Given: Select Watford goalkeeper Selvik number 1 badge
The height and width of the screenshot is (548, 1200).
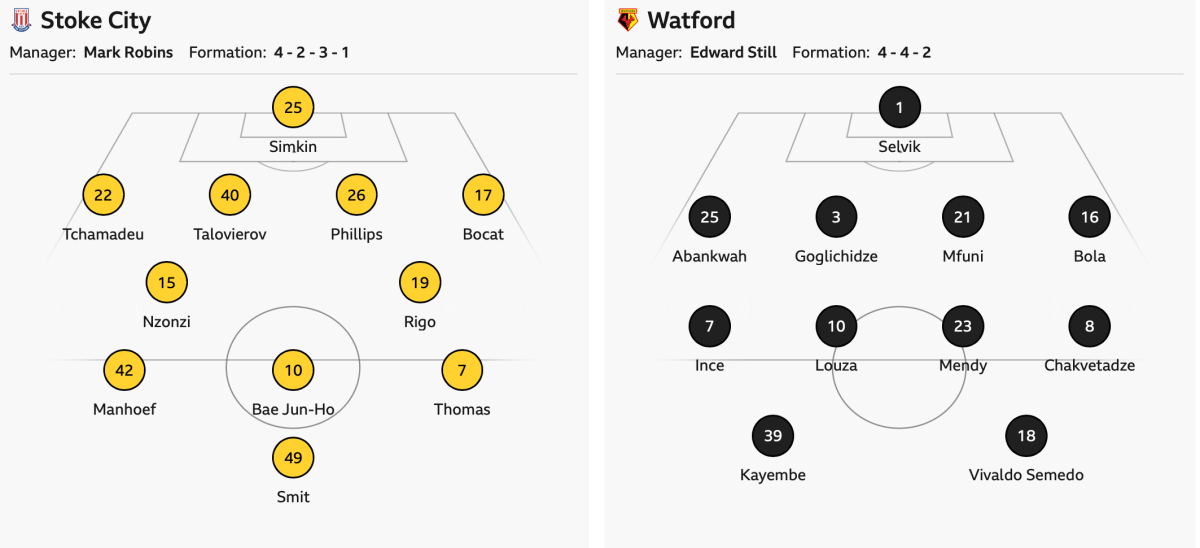Looking at the screenshot, I should point(899,107).
